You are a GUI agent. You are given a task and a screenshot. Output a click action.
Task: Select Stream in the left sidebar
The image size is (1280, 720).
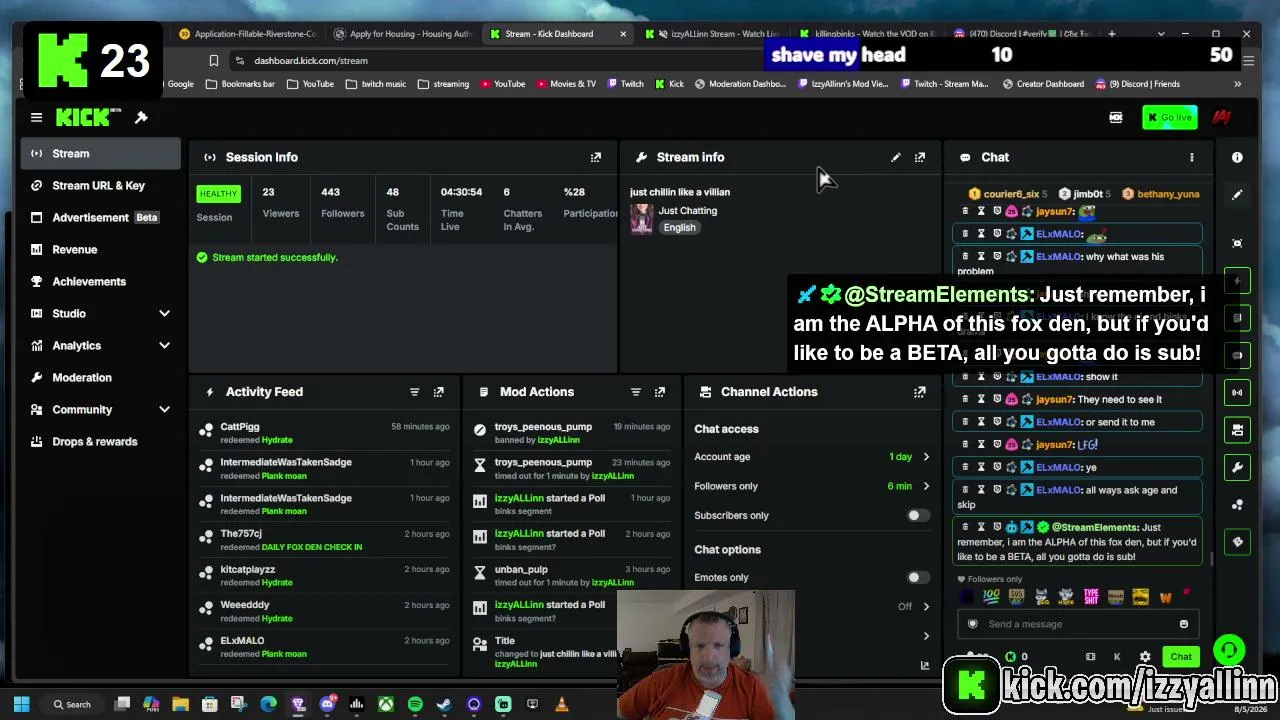pos(100,153)
